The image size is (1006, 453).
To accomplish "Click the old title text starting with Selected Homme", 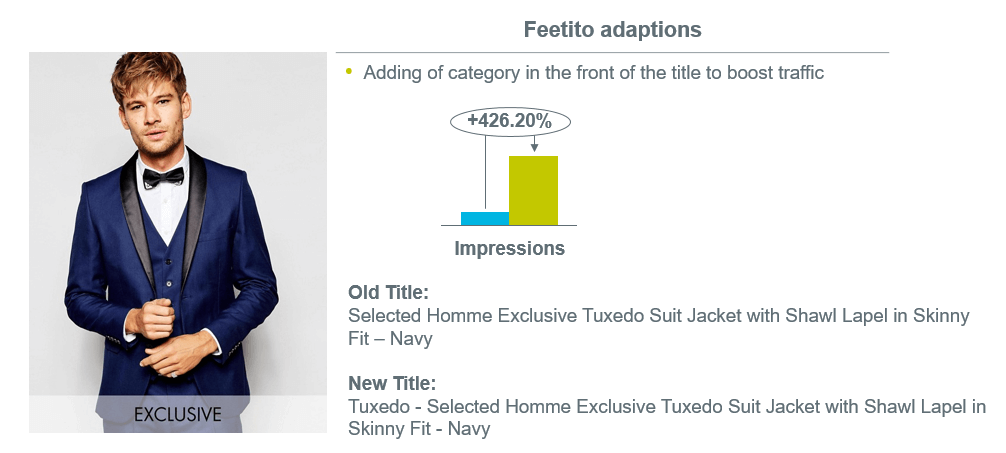I will [x=659, y=327].
